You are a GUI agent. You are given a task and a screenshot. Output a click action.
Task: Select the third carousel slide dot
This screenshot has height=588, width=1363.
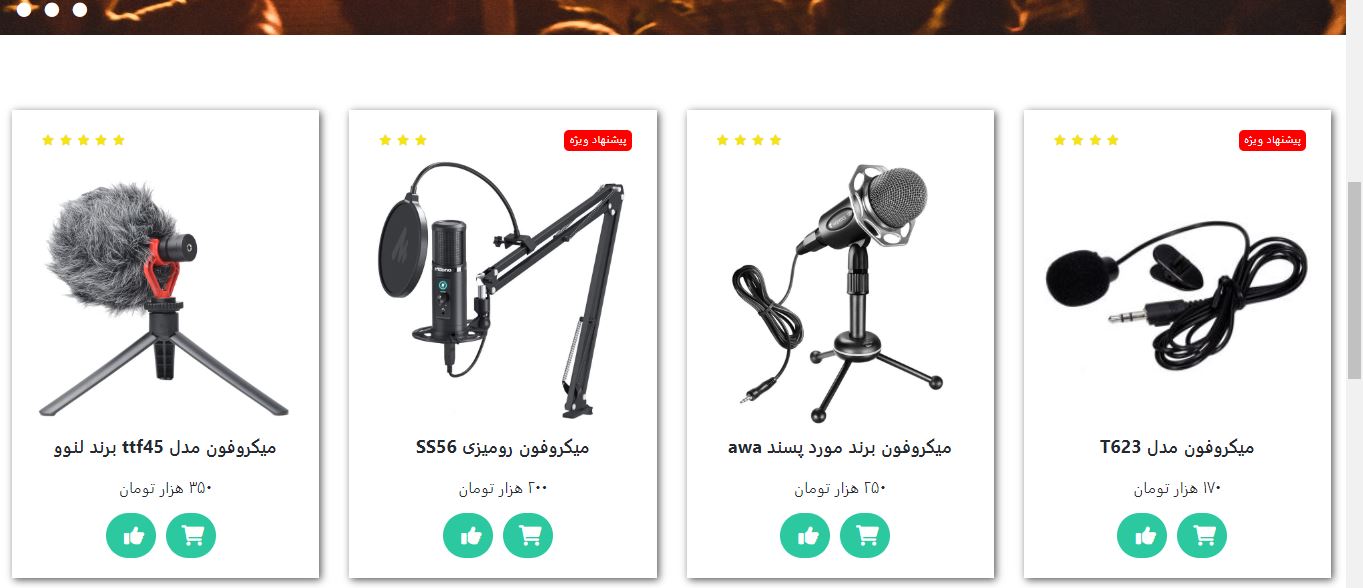(x=80, y=10)
